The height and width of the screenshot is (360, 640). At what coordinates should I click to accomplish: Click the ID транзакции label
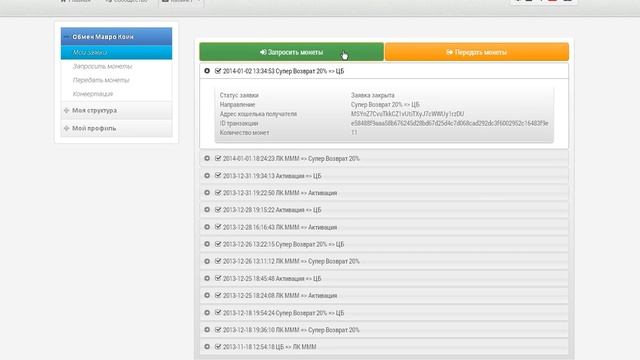(239, 123)
